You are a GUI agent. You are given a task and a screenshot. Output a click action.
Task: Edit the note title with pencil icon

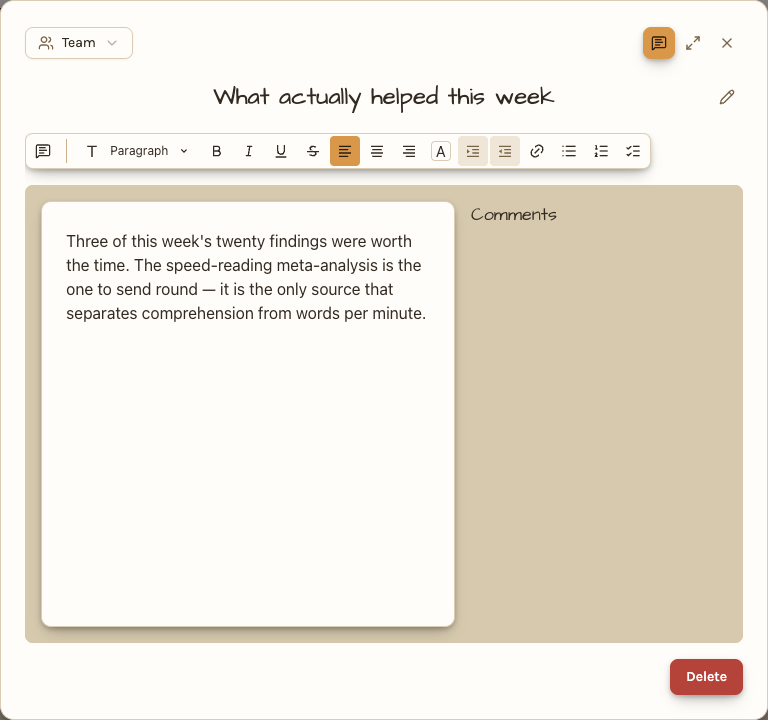point(727,97)
